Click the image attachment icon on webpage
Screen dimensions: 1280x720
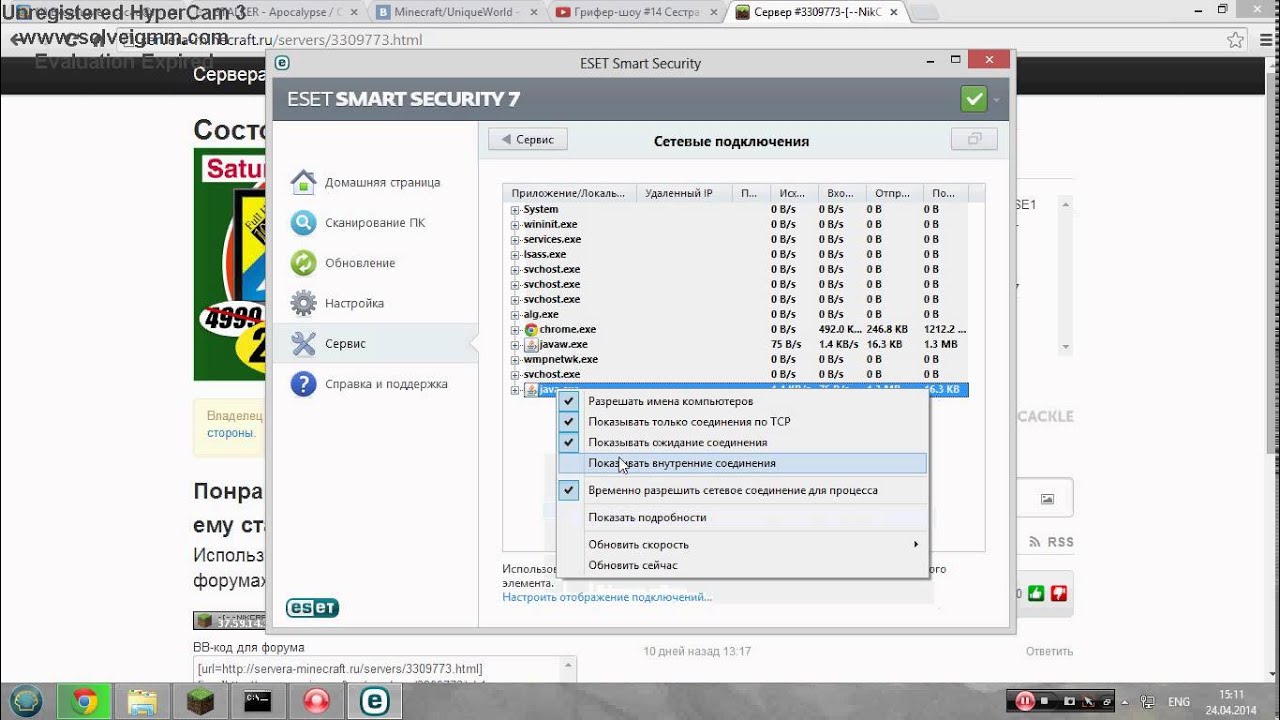point(1047,498)
